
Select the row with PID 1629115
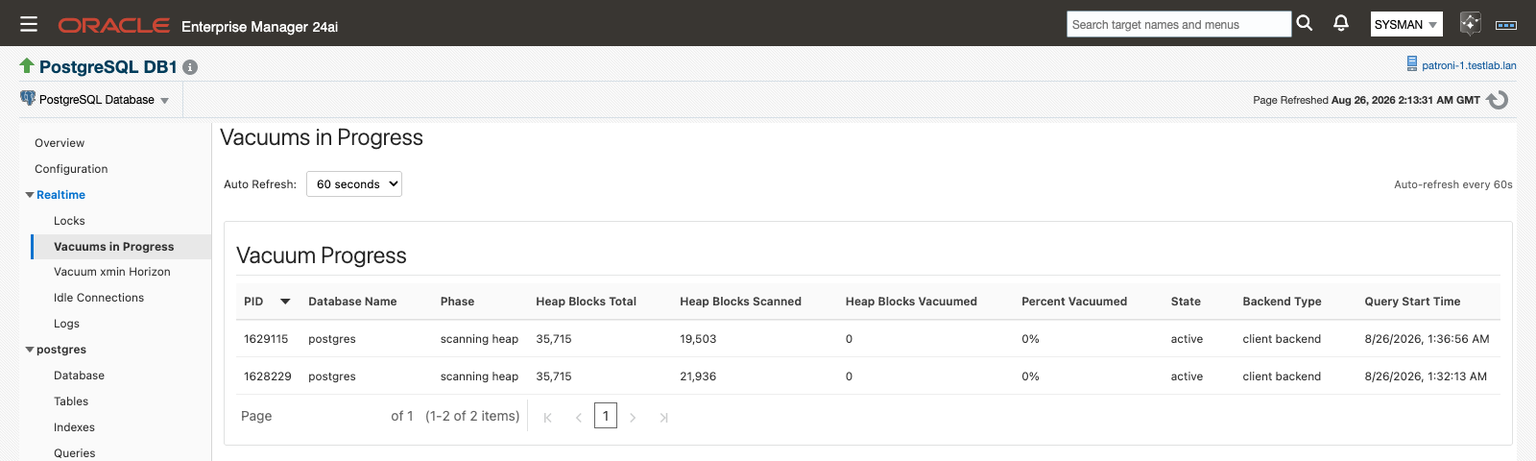pos(868,339)
